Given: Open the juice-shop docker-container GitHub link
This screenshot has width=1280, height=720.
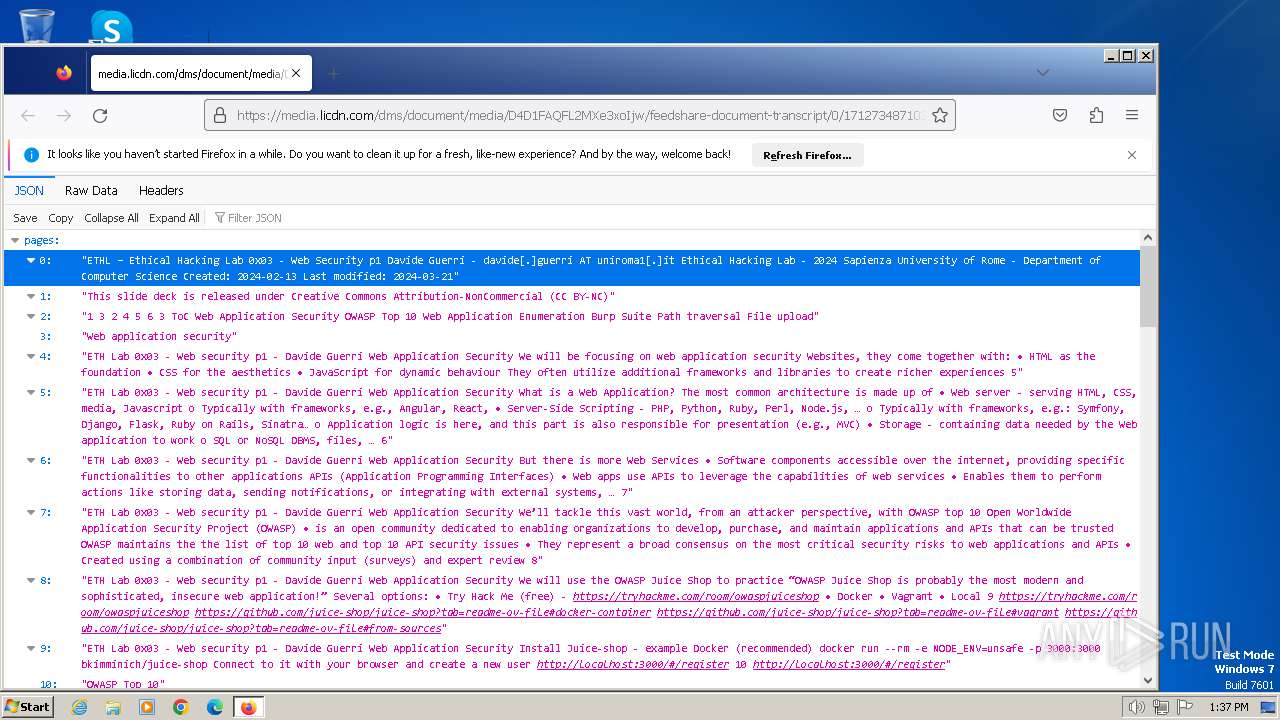Looking at the screenshot, I should click(x=423, y=613).
